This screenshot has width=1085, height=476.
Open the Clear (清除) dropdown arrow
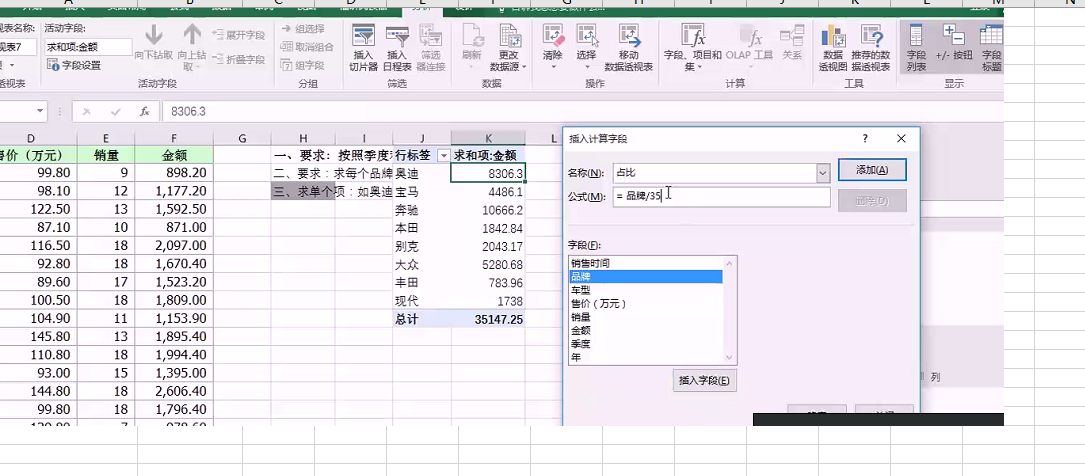[553, 67]
